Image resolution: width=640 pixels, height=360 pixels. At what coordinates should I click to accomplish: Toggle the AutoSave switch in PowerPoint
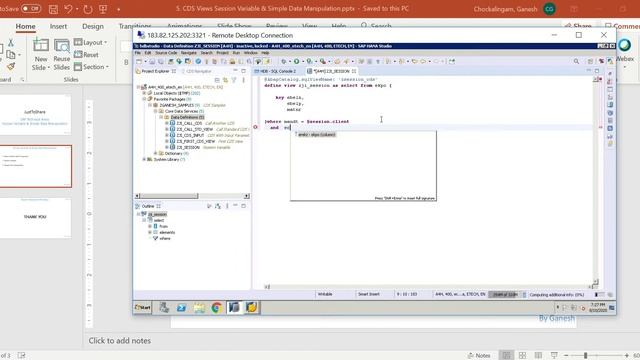(31, 8)
